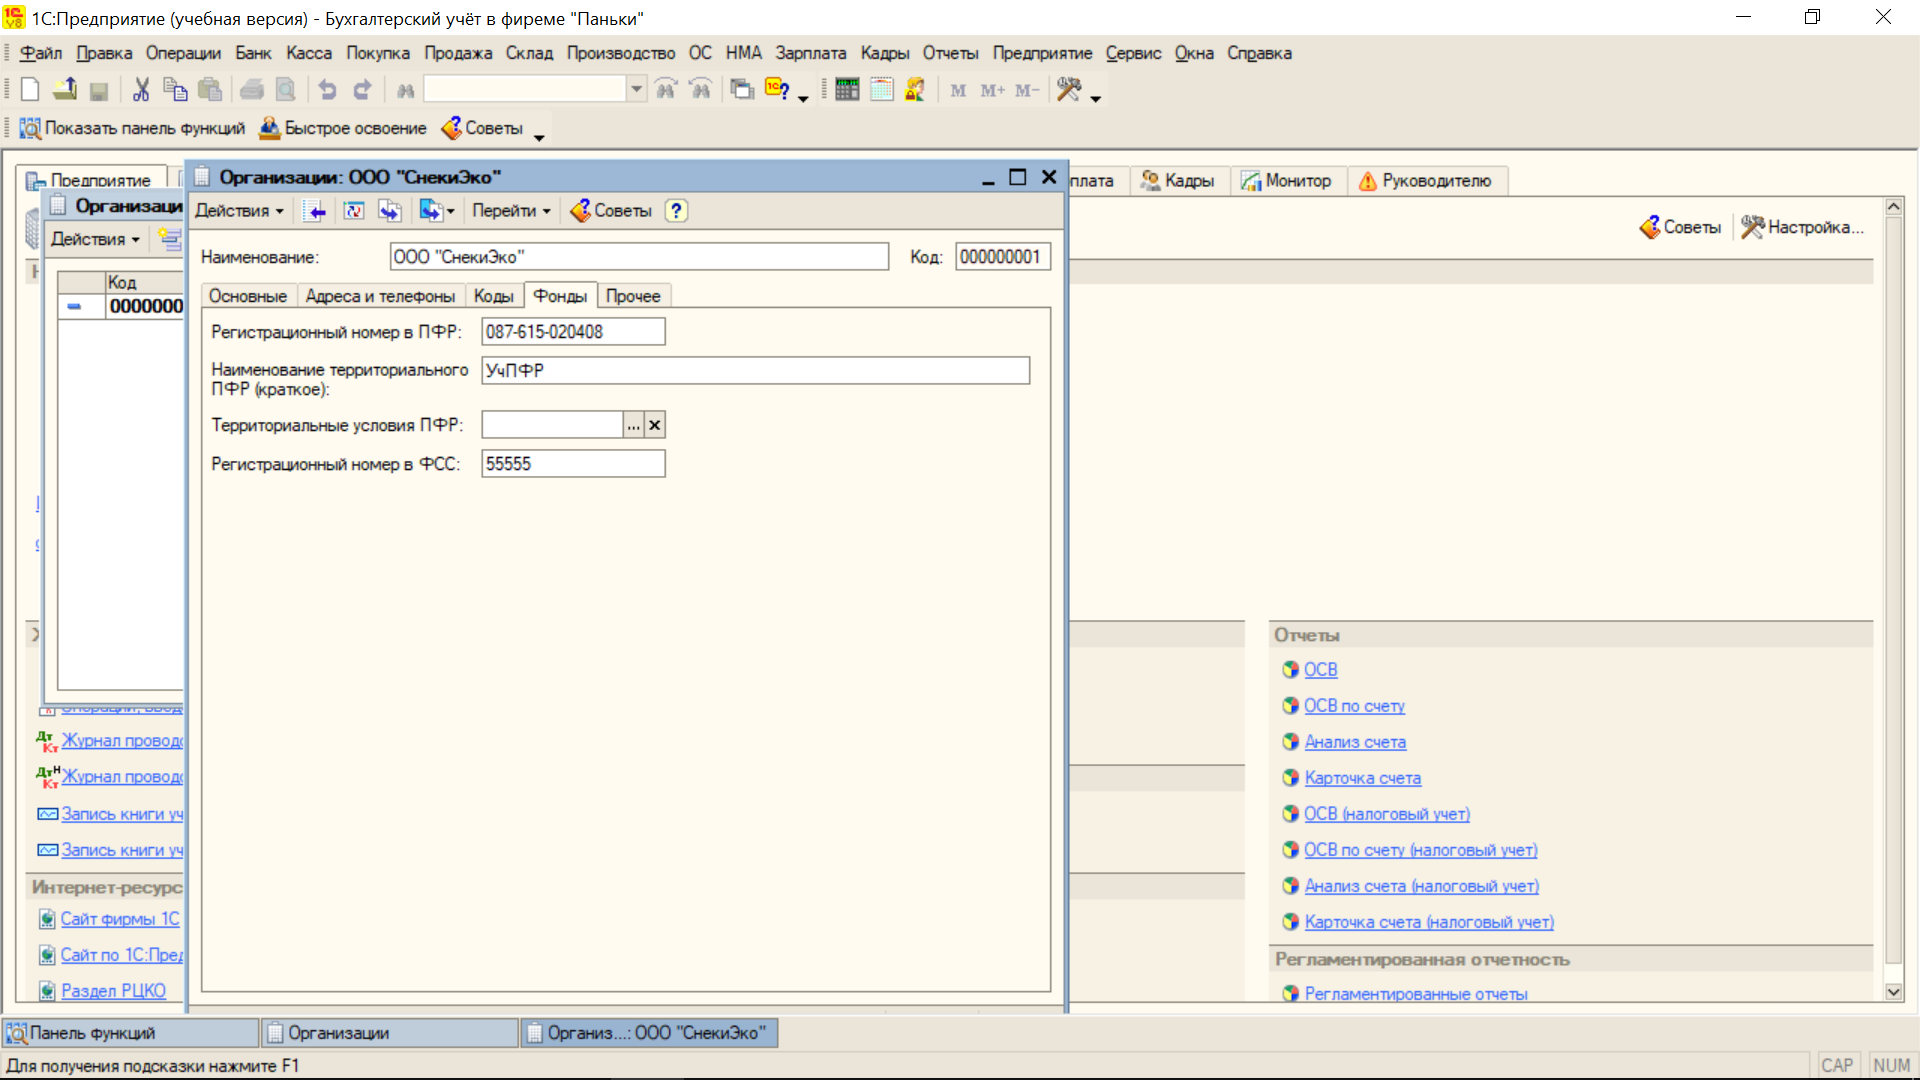The width and height of the screenshot is (1920, 1080).
Task: Click the blue question mark help icon in form
Action: pos(677,211)
